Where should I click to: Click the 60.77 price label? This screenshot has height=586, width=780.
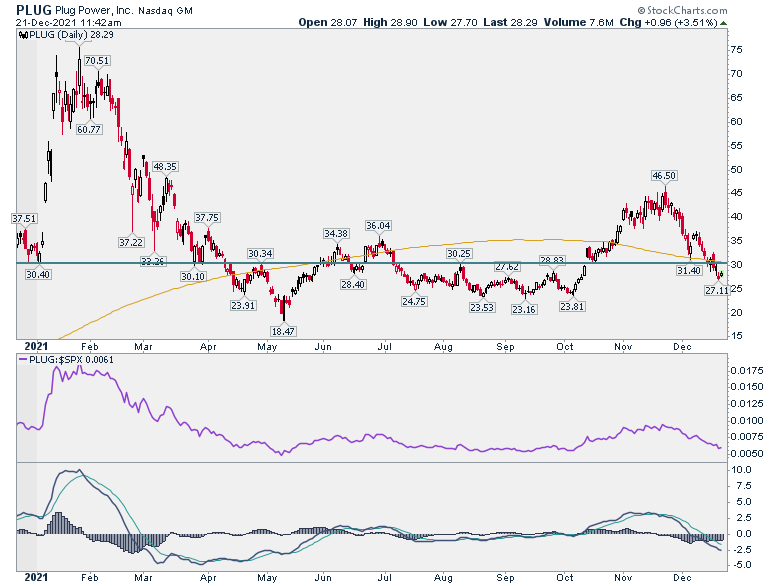89,129
